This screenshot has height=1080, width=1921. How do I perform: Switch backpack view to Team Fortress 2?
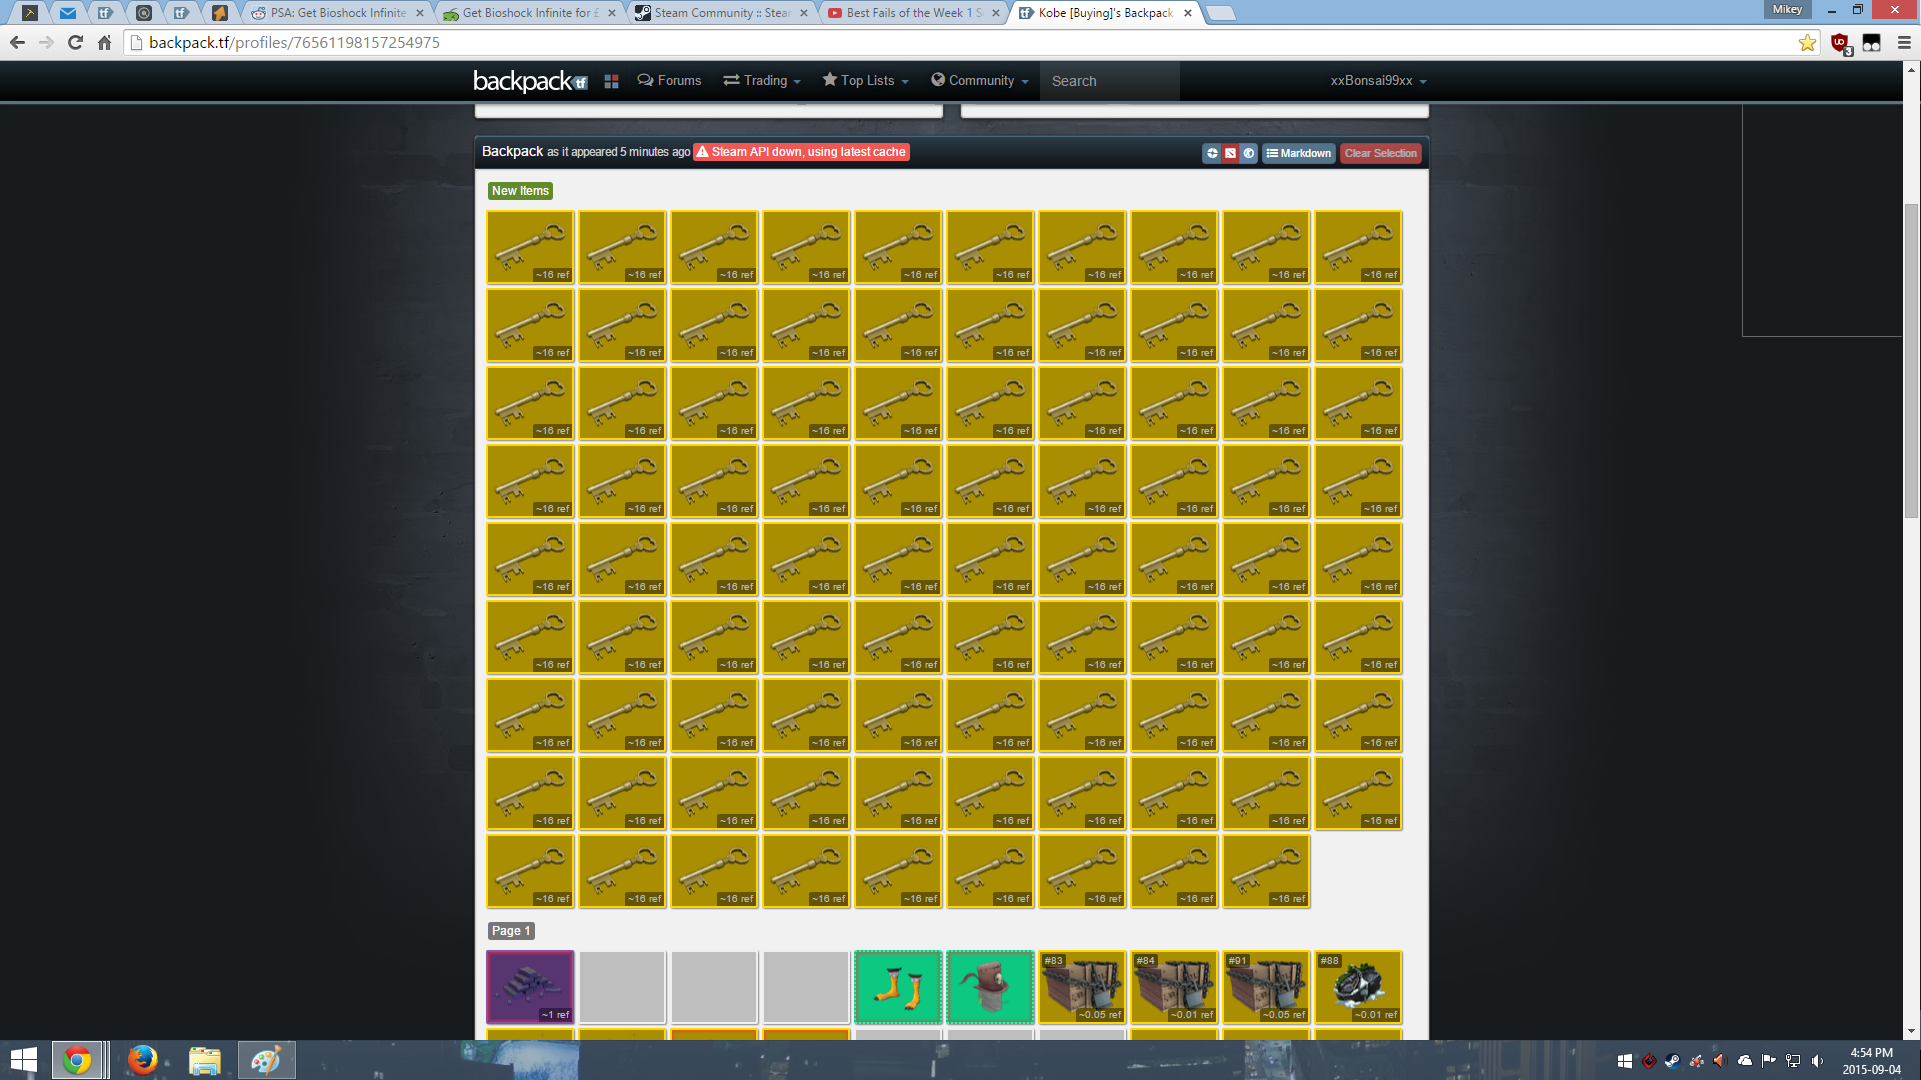tap(1212, 153)
